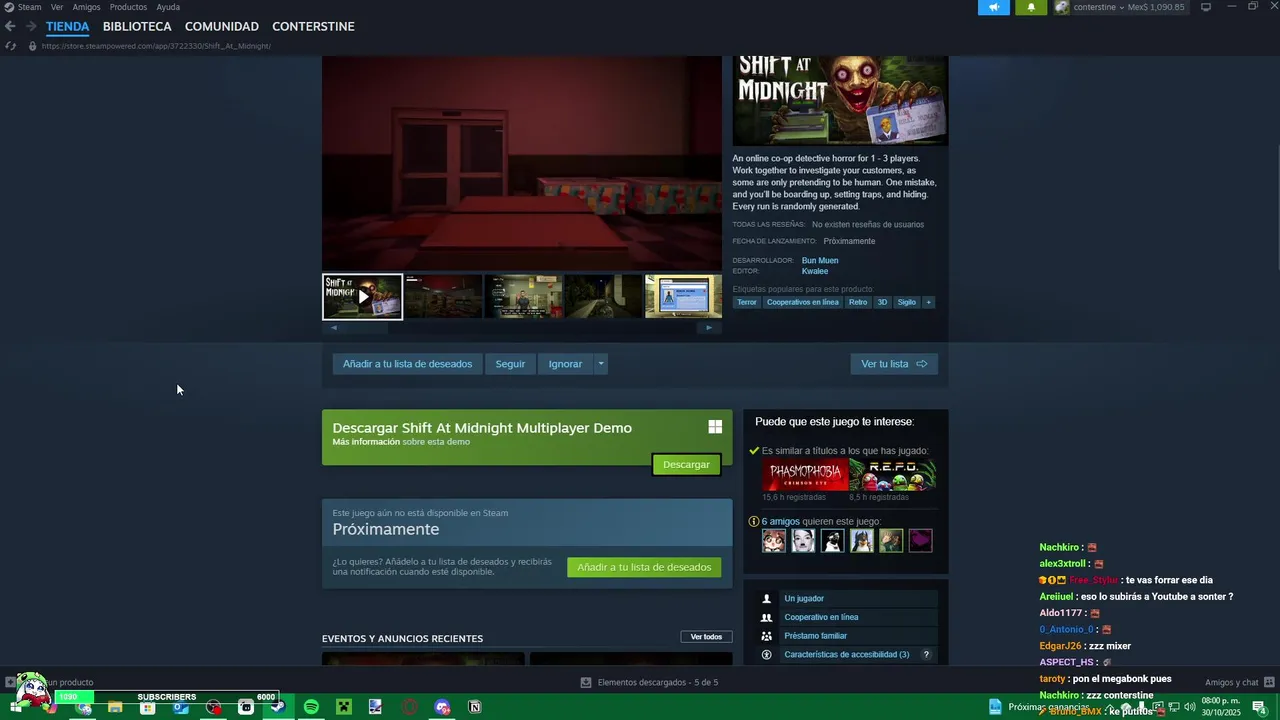Open publisher Kwalee link

coord(815,271)
